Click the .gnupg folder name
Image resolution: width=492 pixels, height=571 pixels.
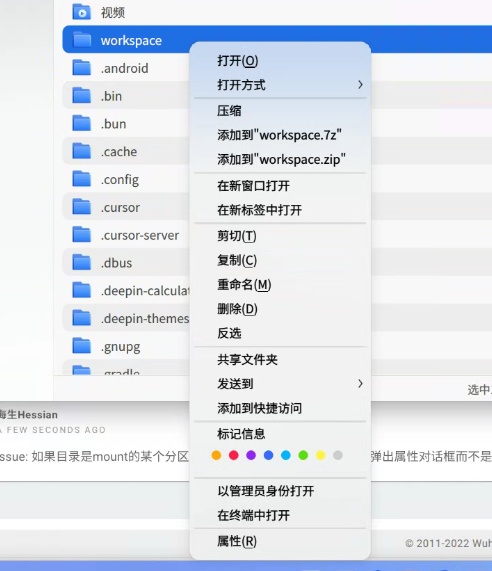tap(121, 347)
